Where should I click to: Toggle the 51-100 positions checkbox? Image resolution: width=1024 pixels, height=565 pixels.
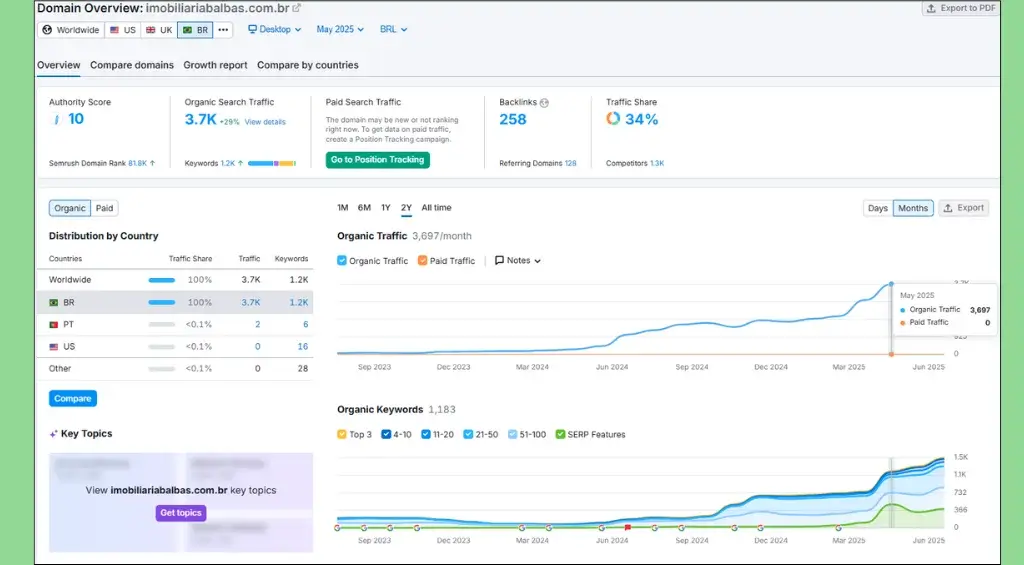coord(513,434)
